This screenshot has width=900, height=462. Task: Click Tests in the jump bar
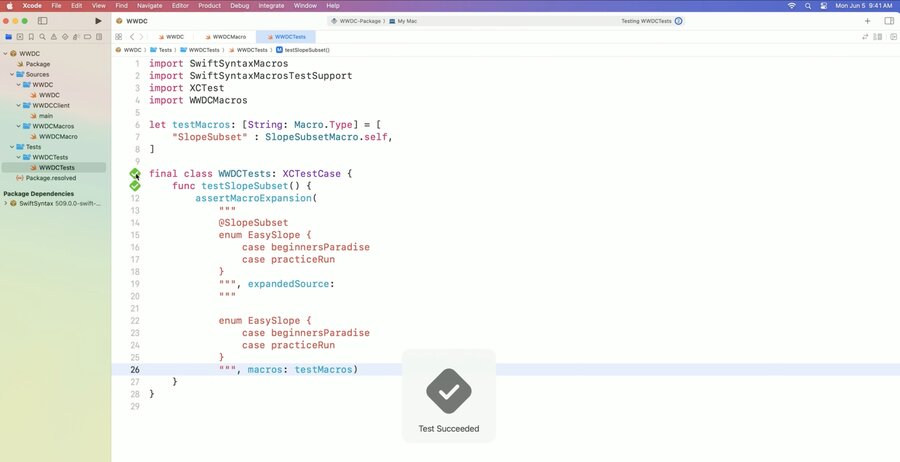click(x=161, y=50)
